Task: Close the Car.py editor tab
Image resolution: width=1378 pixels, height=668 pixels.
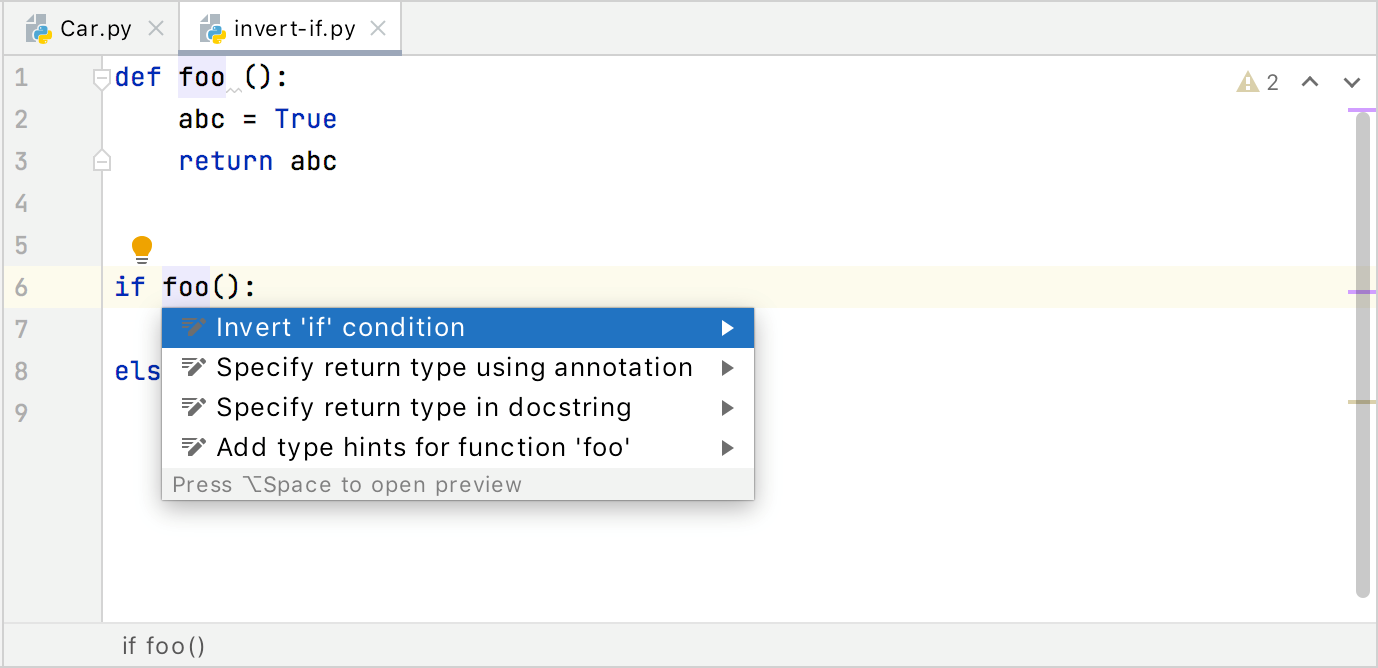Action: pyautogui.click(x=156, y=28)
